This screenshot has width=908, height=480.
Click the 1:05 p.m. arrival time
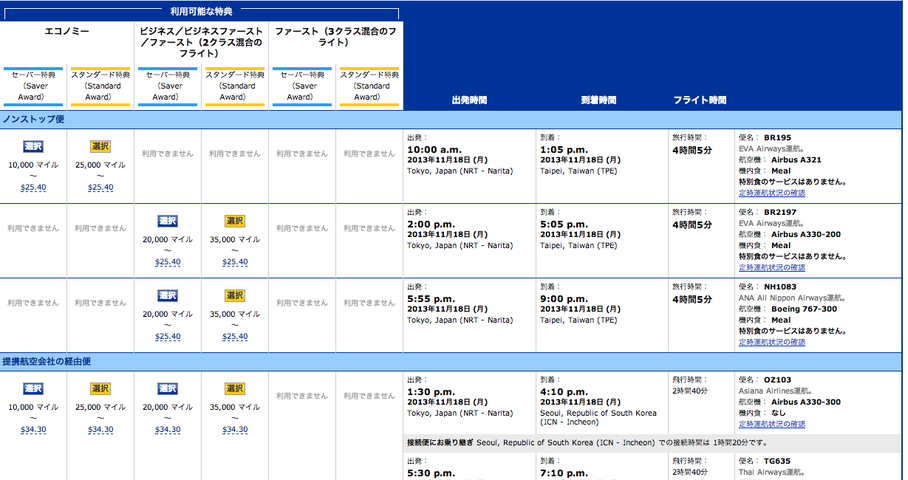tap(565, 150)
